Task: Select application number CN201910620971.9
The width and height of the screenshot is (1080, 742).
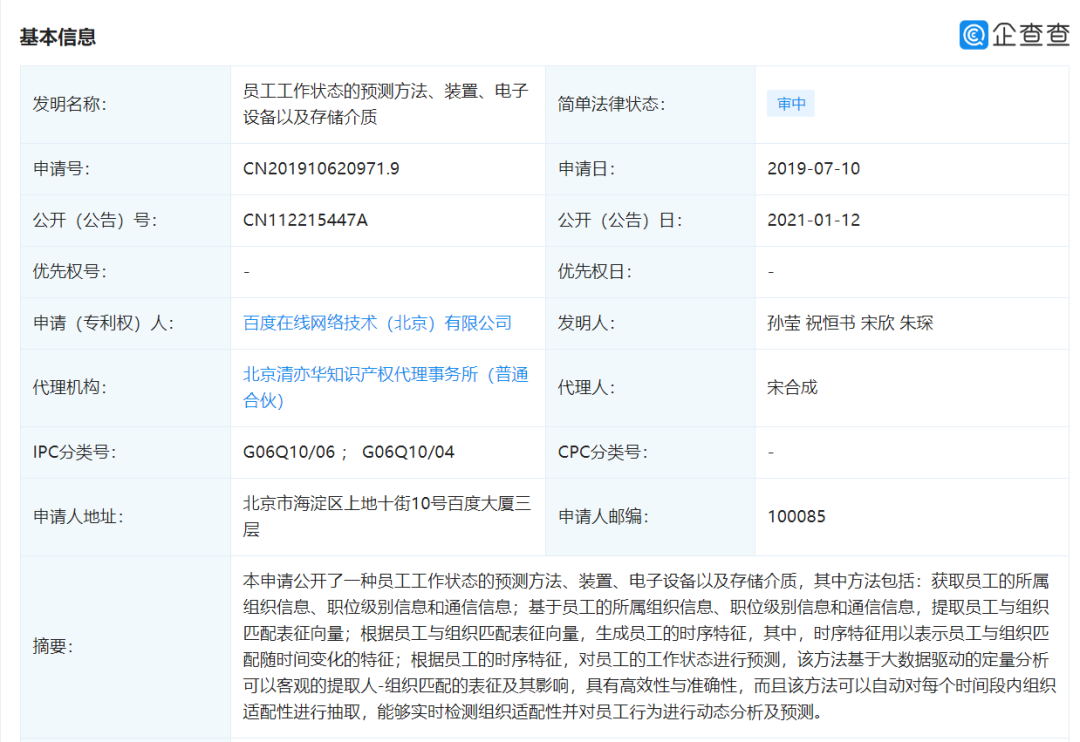Action: pos(321,168)
